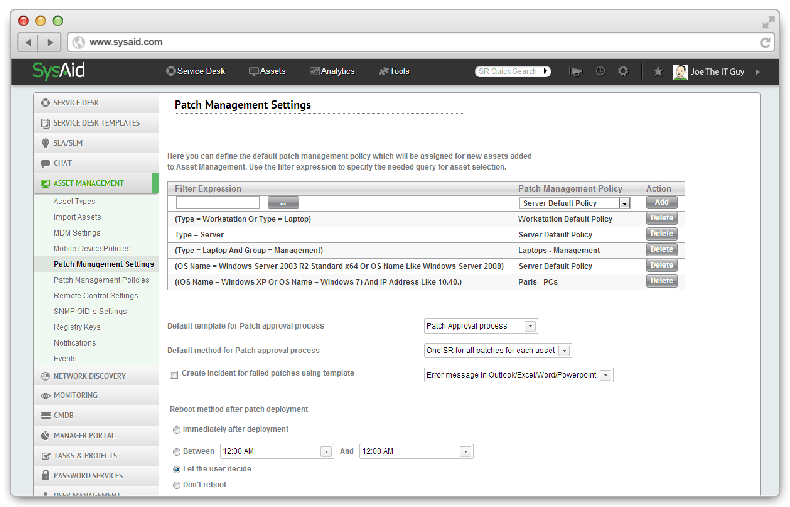Open Tools top menu
This screenshot has width=790, height=507.
[x=394, y=71]
